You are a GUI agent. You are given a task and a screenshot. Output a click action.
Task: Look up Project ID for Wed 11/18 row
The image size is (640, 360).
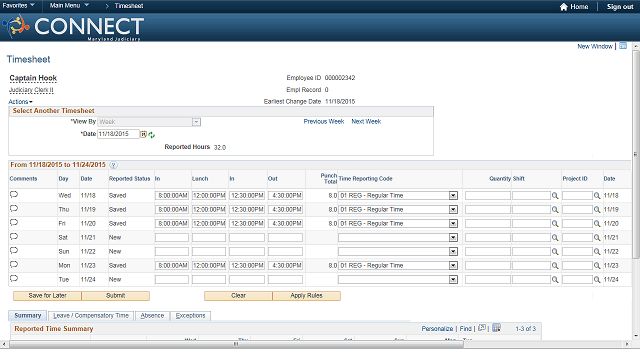(x=597, y=196)
